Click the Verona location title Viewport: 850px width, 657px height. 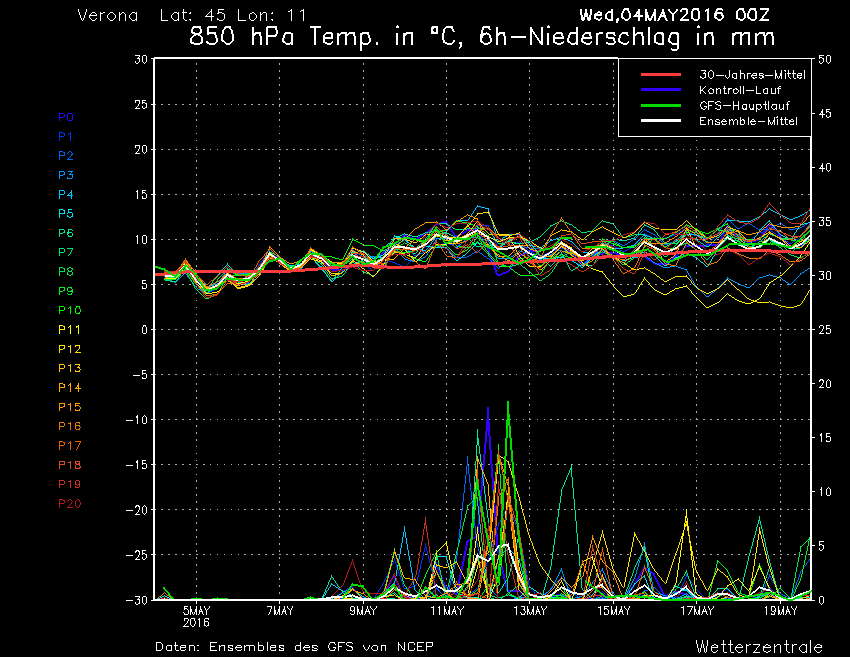pyautogui.click(x=108, y=15)
